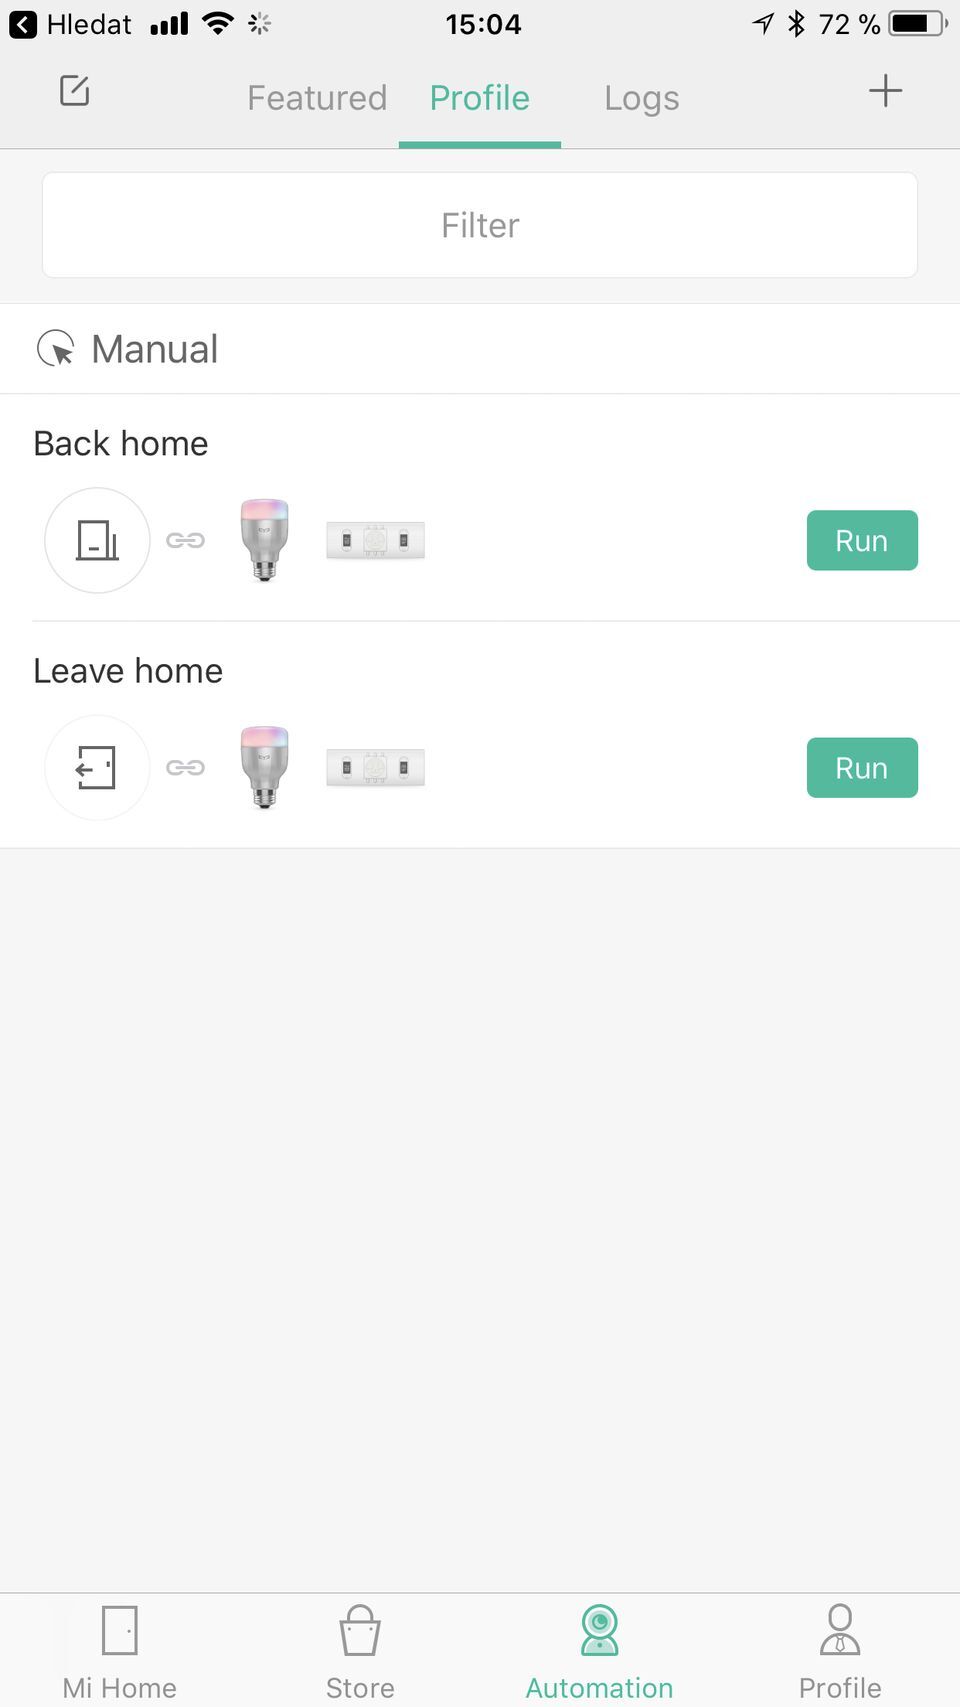
Task: Tap the Leave home exit icon
Action: [x=97, y=767]
